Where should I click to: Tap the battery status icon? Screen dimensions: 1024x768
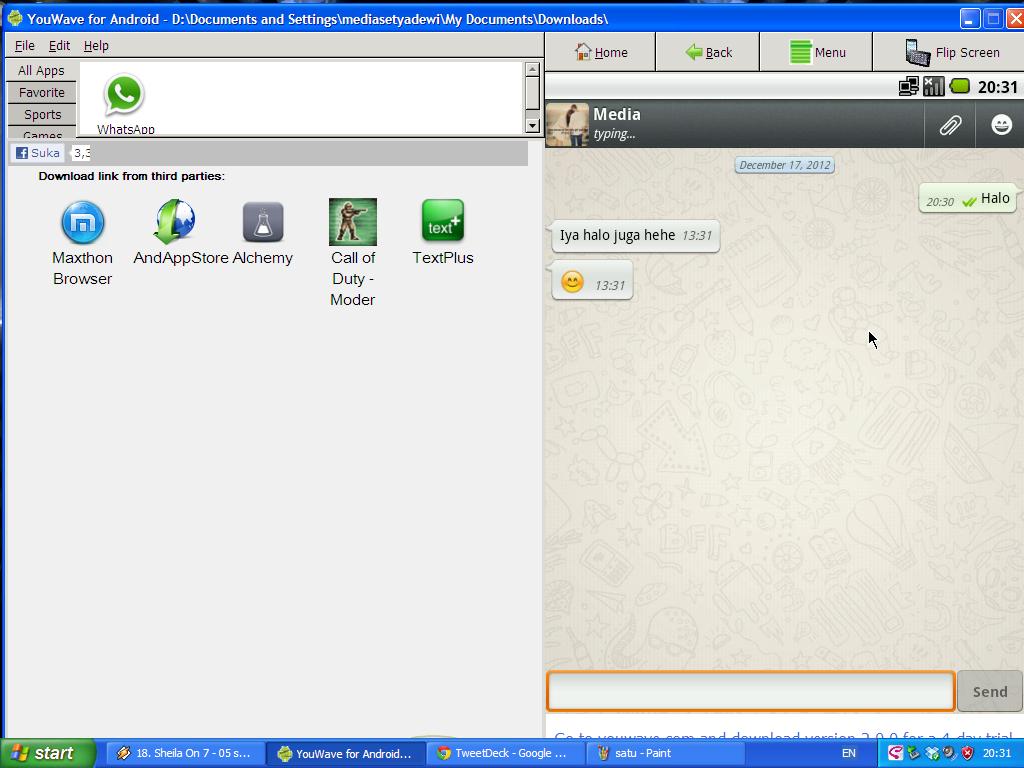pyautogui.click(x=960, y=86)
